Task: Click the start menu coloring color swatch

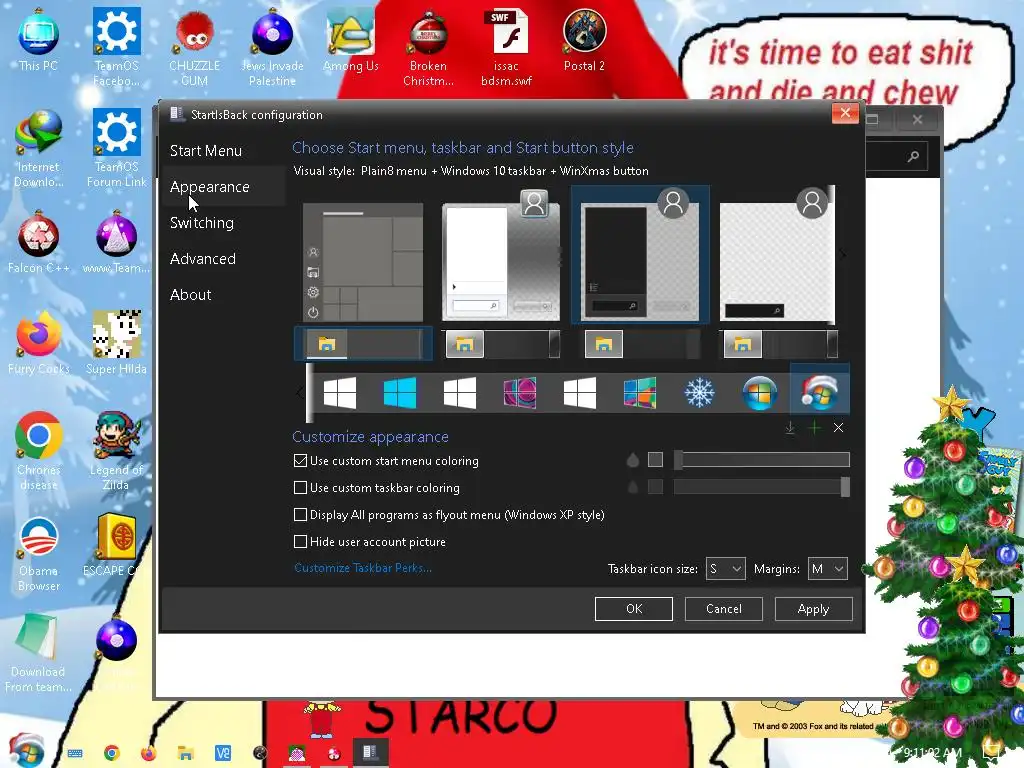Action: coord(655,460)
